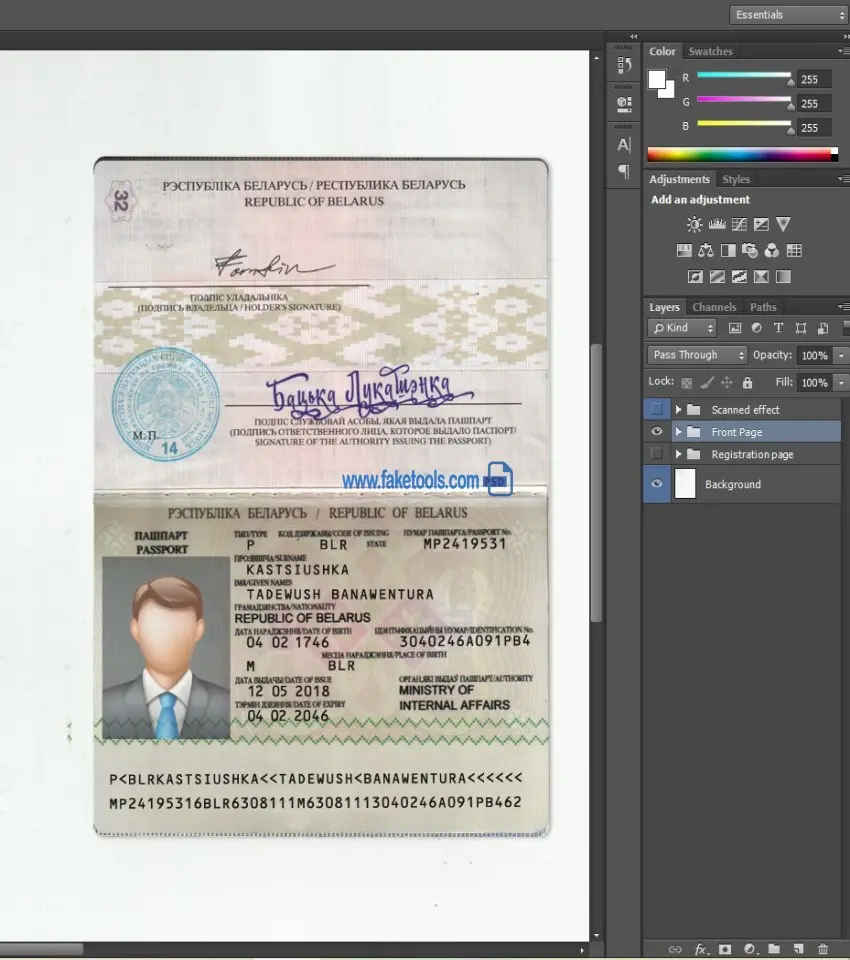
Task: Expand the Registration page group
Action: pos(678,455)
